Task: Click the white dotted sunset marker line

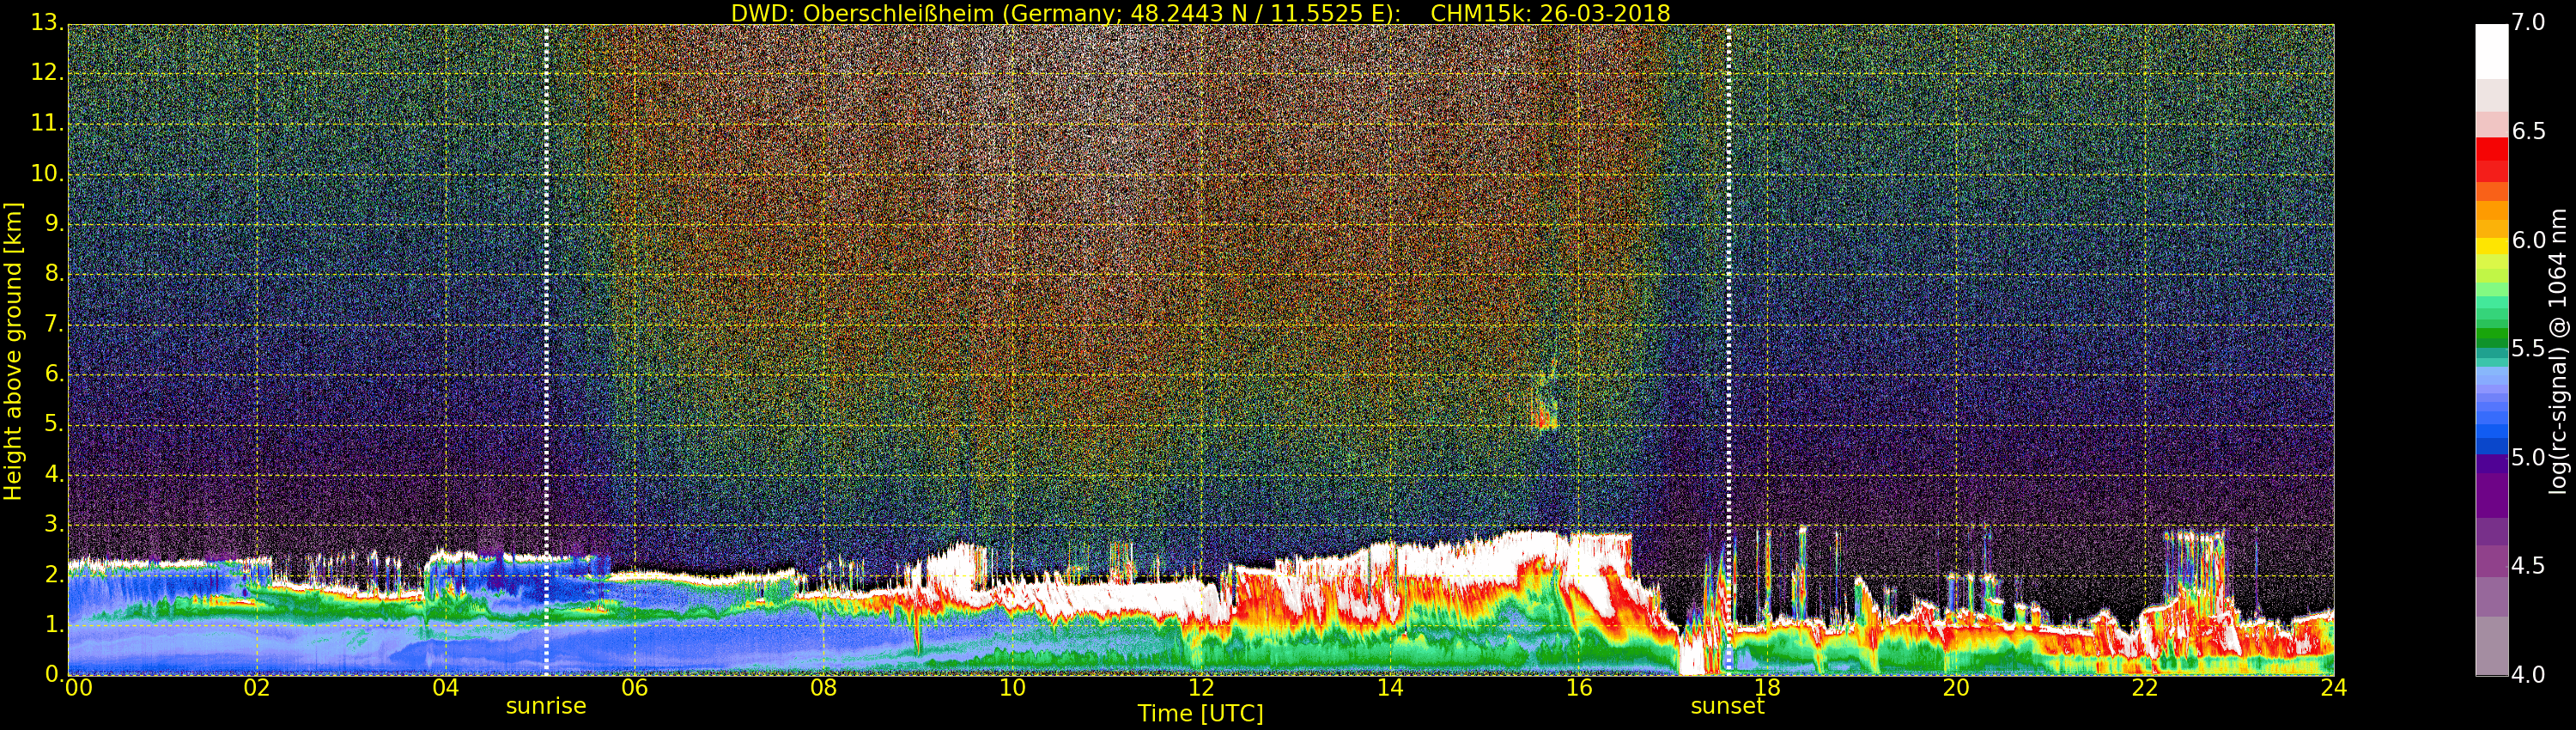Action: [x=1728, y=350]
